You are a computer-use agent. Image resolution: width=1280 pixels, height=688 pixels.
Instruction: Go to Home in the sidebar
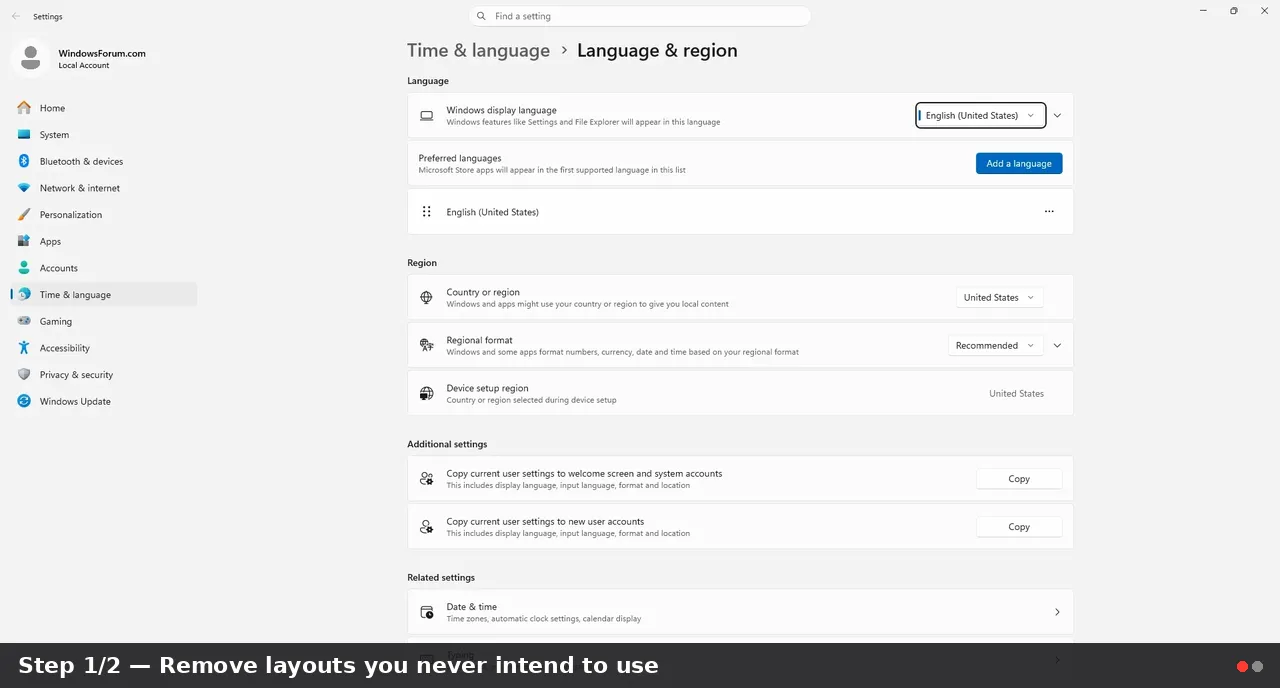tap(104, 108)
